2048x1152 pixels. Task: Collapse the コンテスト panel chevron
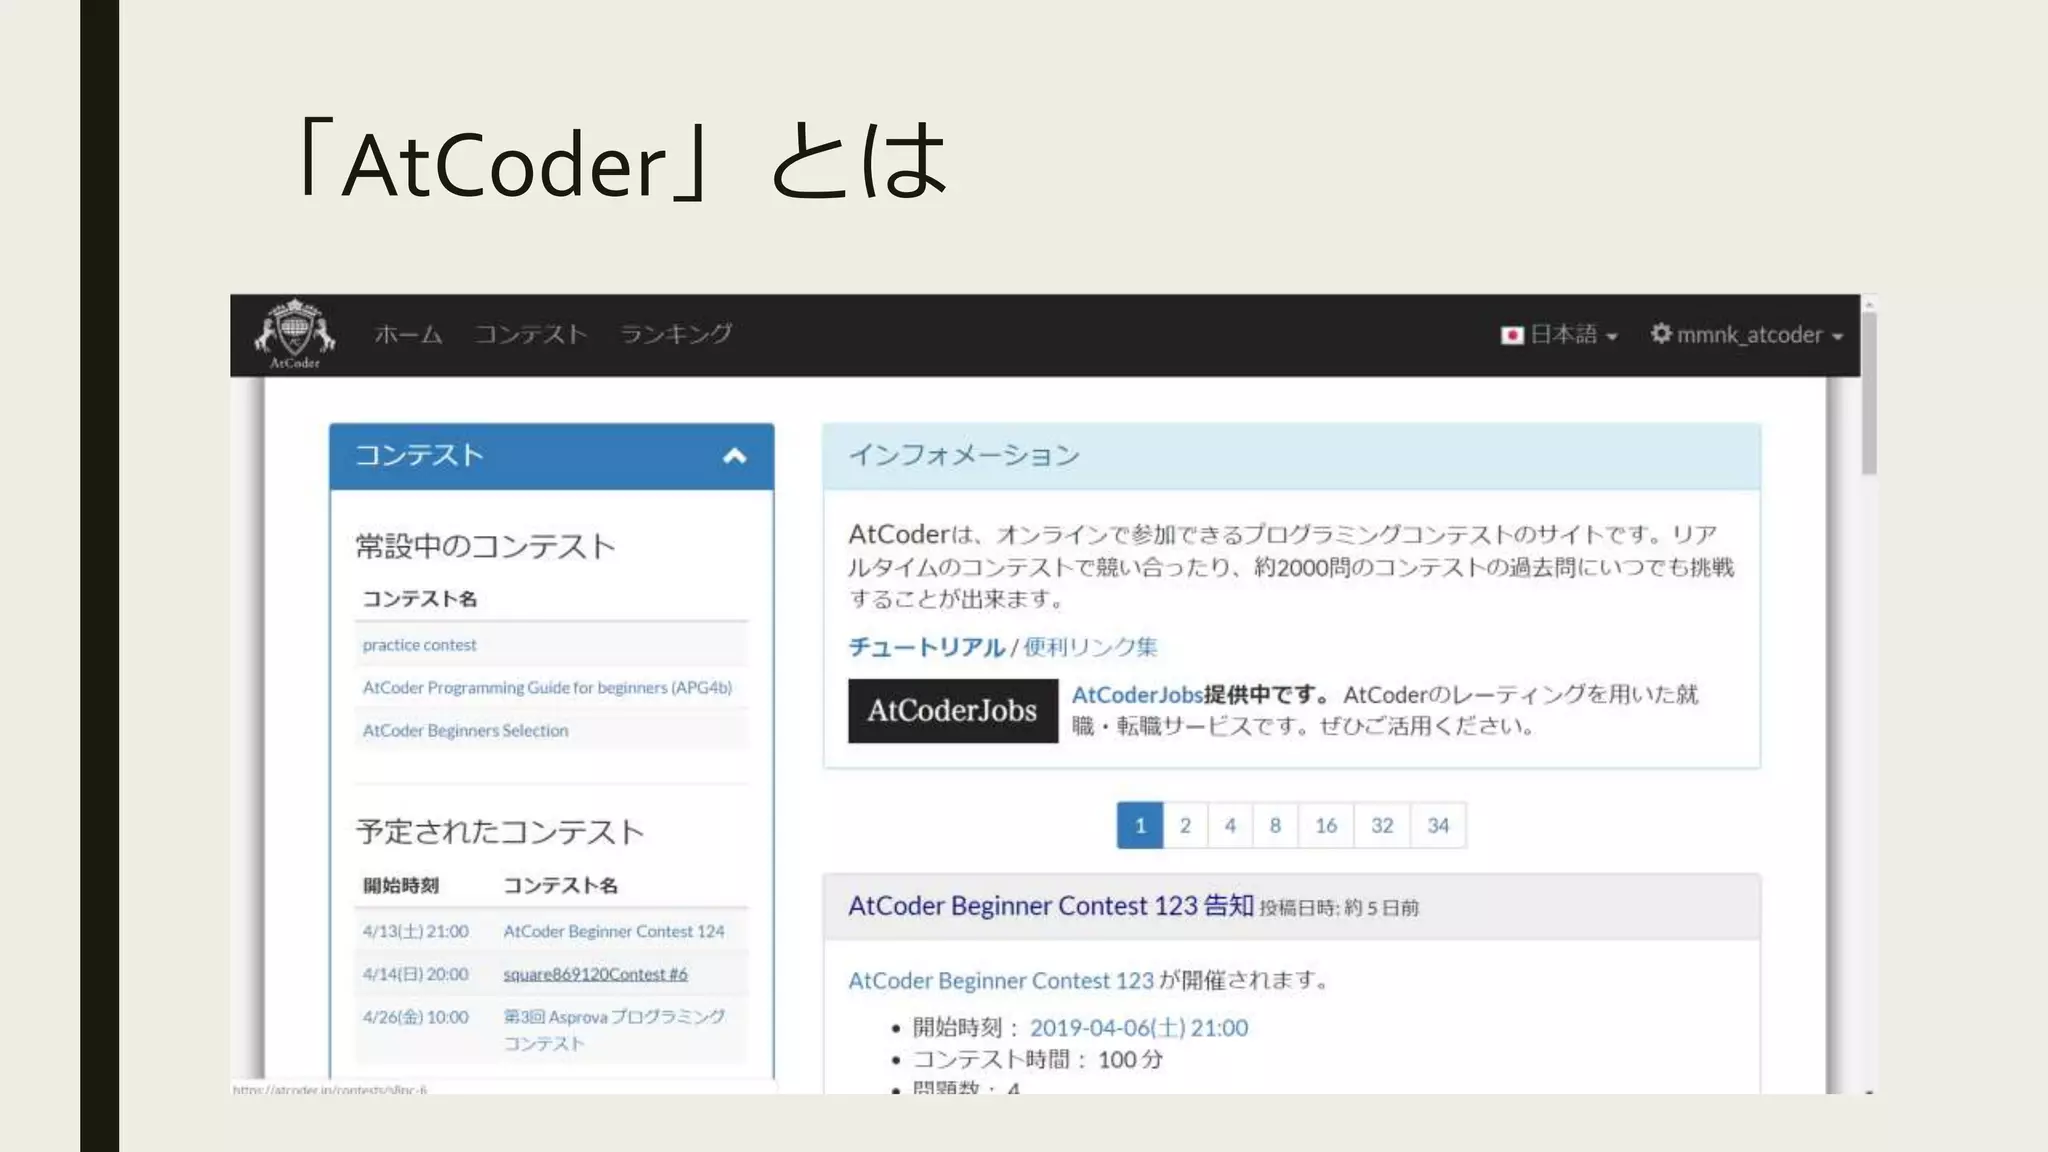[x=735, y=456]
